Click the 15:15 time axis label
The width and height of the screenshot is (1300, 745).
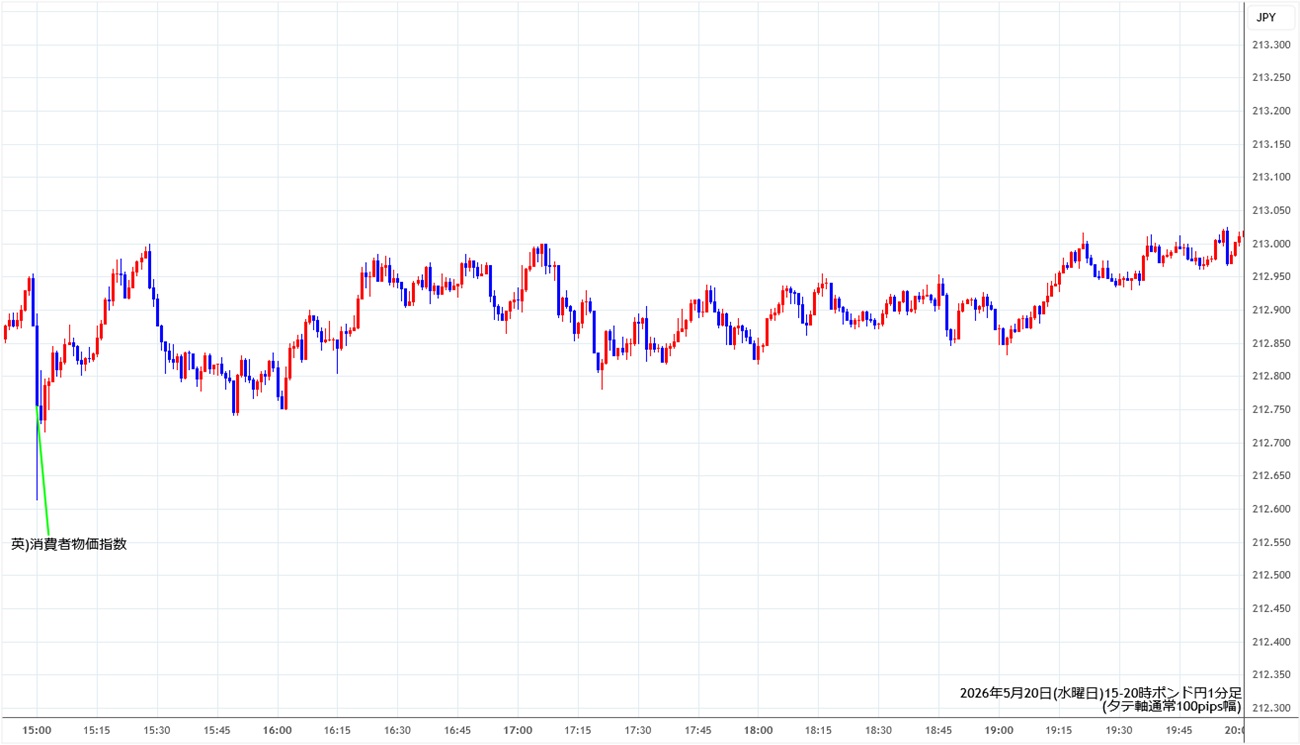click(x=97, y=730)
